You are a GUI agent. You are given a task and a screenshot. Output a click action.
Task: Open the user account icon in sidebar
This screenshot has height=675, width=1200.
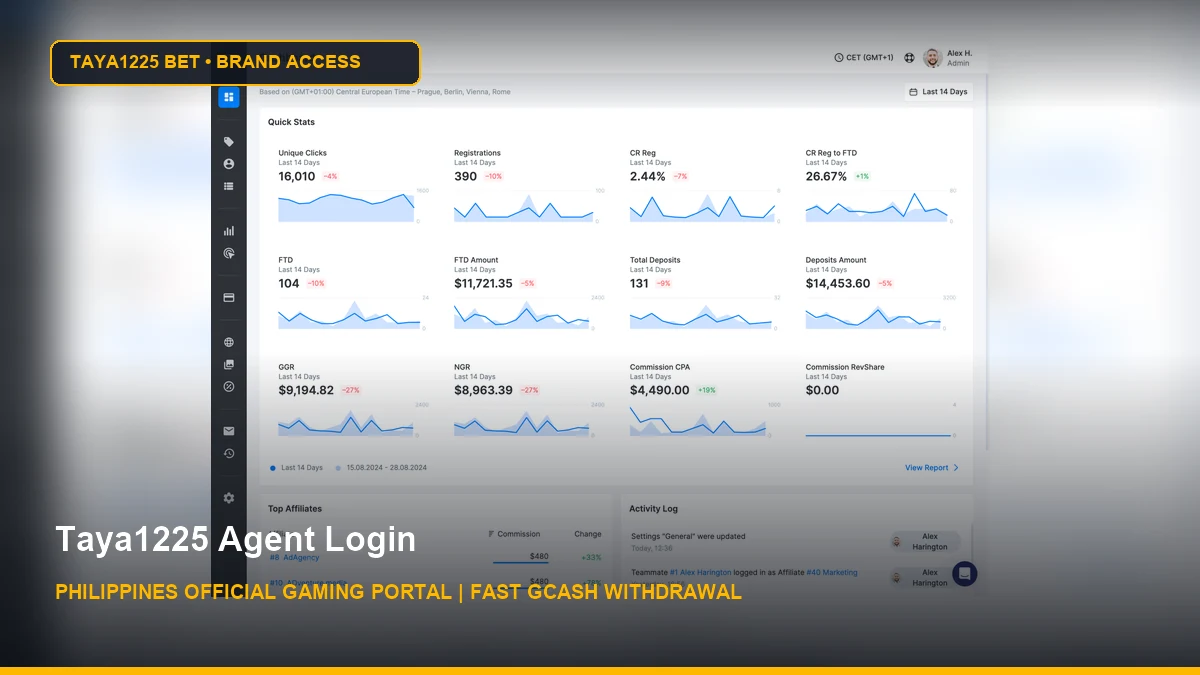coord(229,164)
